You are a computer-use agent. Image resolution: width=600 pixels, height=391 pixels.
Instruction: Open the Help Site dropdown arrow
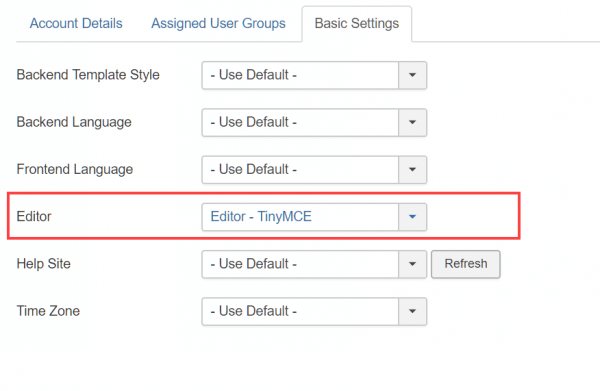coord(412,264)
